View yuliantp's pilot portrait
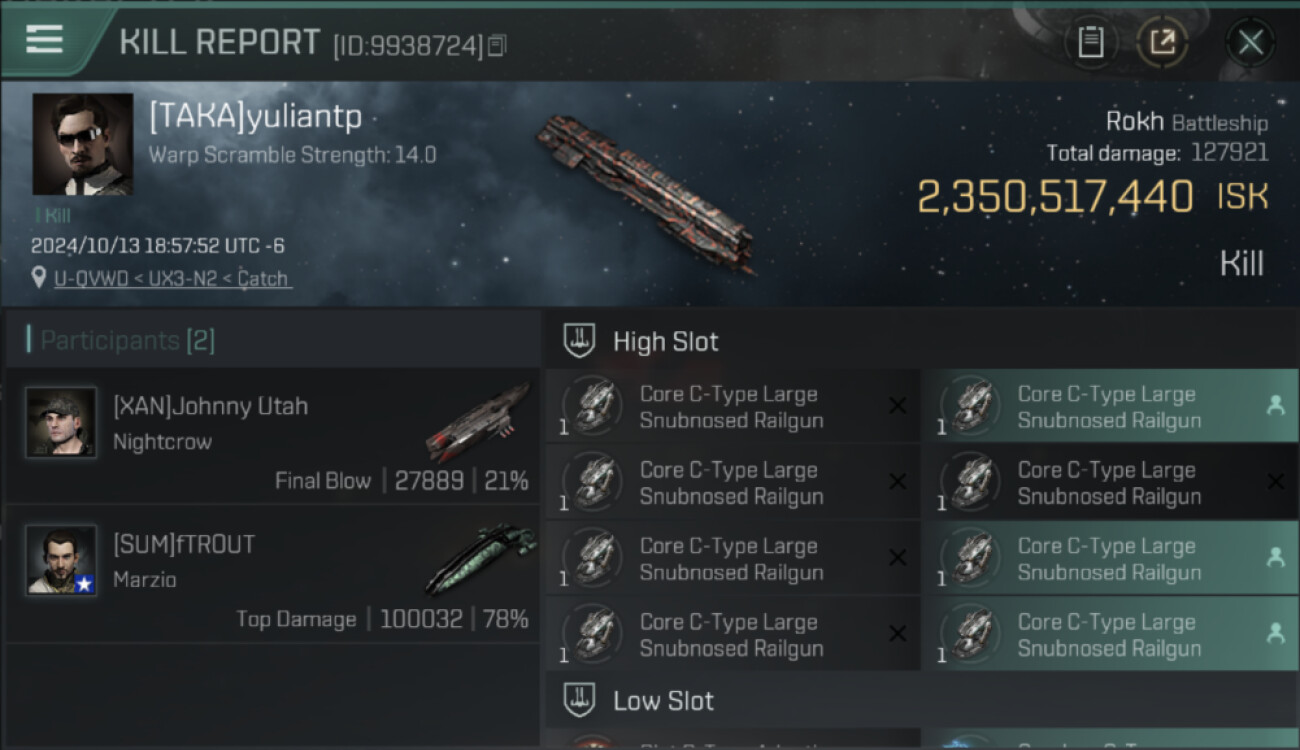The image size is (1300, 750). tap(82, 144)
